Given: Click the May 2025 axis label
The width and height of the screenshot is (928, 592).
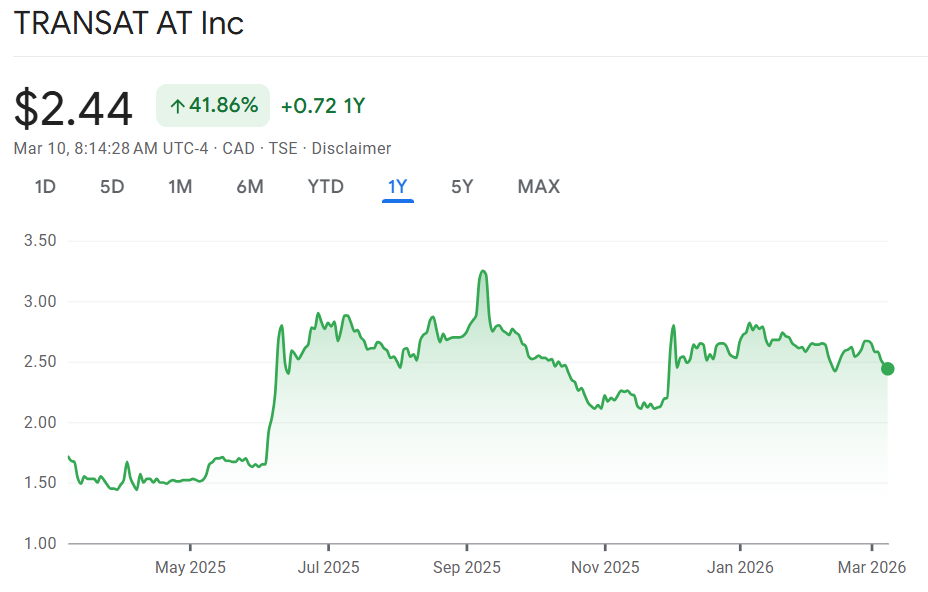Looking at the screenshot, I should [190, 567].
